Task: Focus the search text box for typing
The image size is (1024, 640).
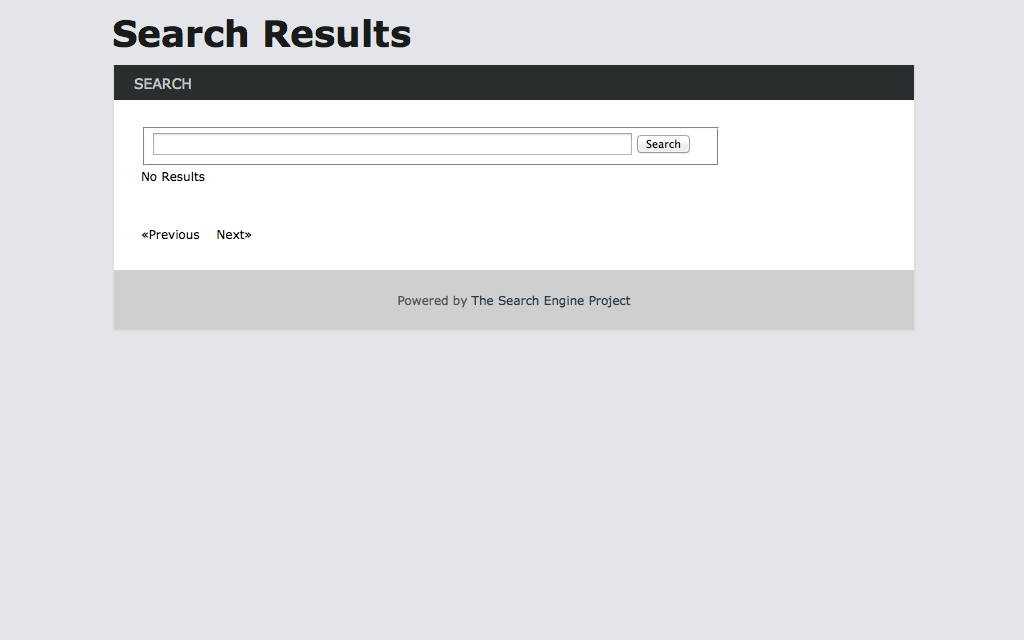Action: click(x=390, y=143)
